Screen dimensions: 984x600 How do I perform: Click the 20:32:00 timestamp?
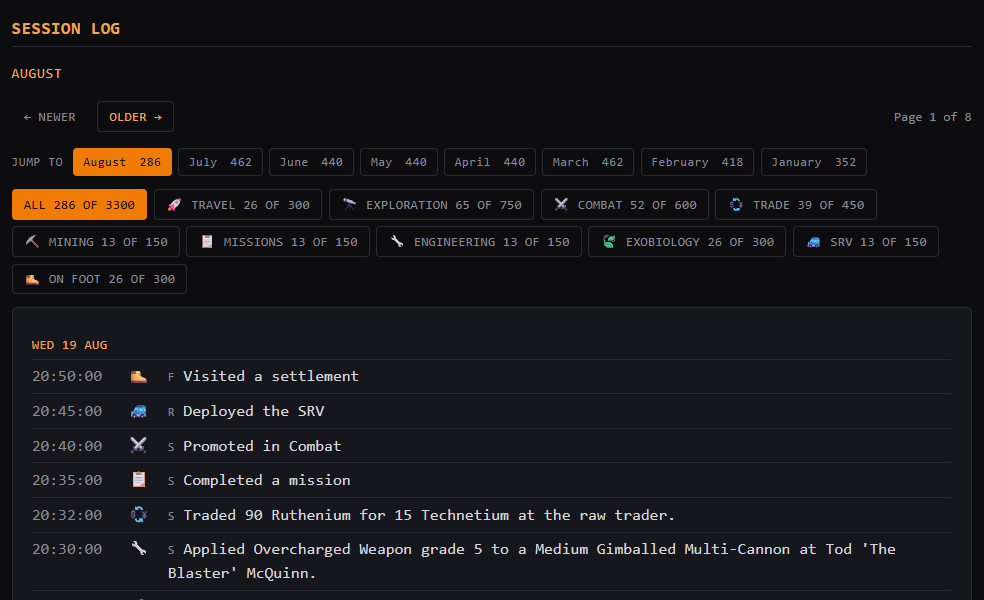[x=67, y=515]
